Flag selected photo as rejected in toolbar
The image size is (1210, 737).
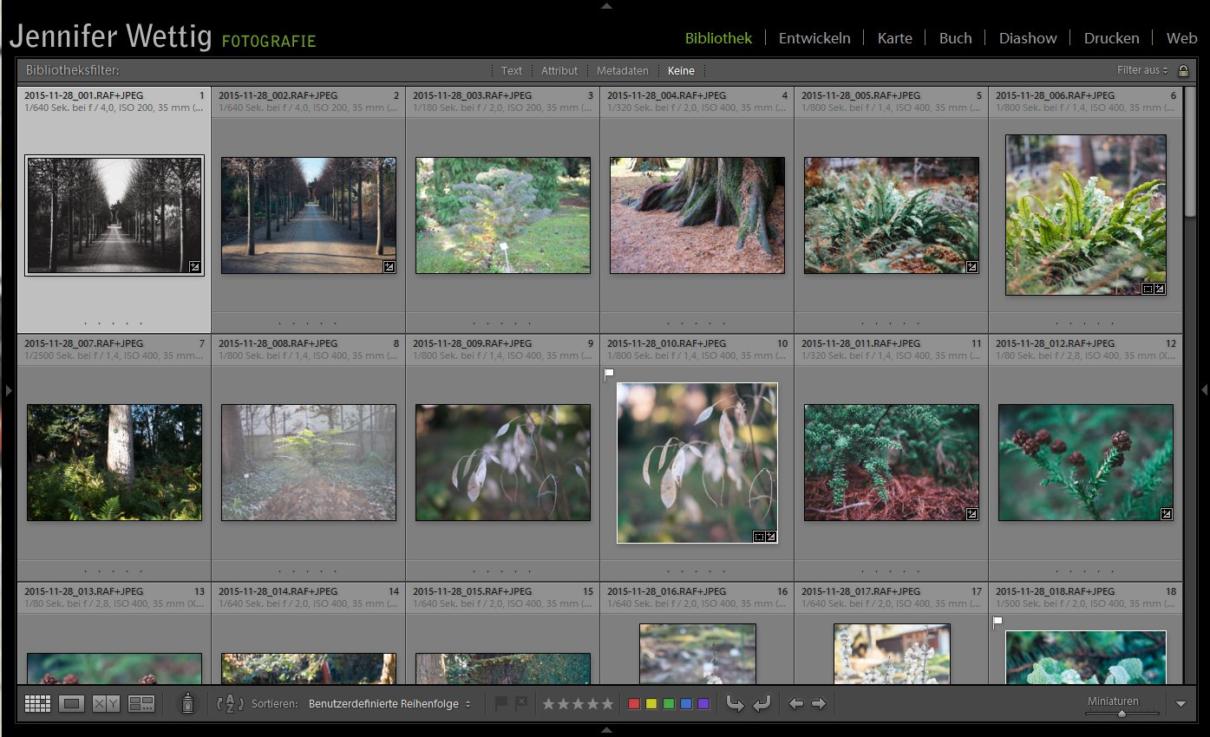(521, 704)
